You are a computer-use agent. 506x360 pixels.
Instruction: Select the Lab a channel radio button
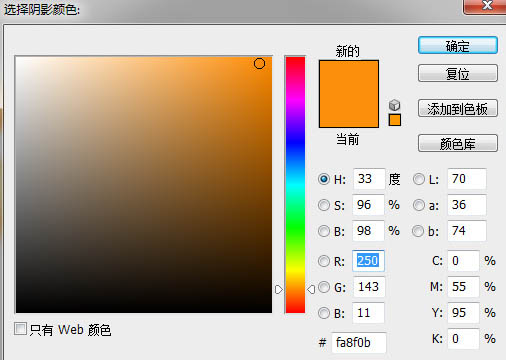[x=419, y=205]
